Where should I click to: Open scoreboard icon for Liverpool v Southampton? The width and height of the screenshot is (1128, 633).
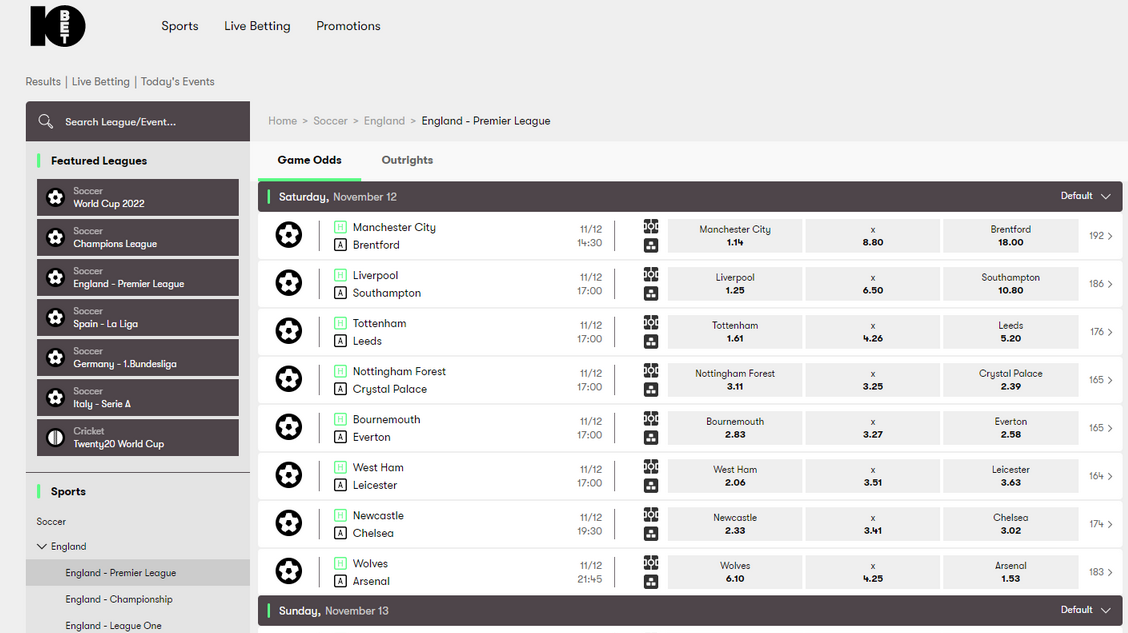pos(651,274)
